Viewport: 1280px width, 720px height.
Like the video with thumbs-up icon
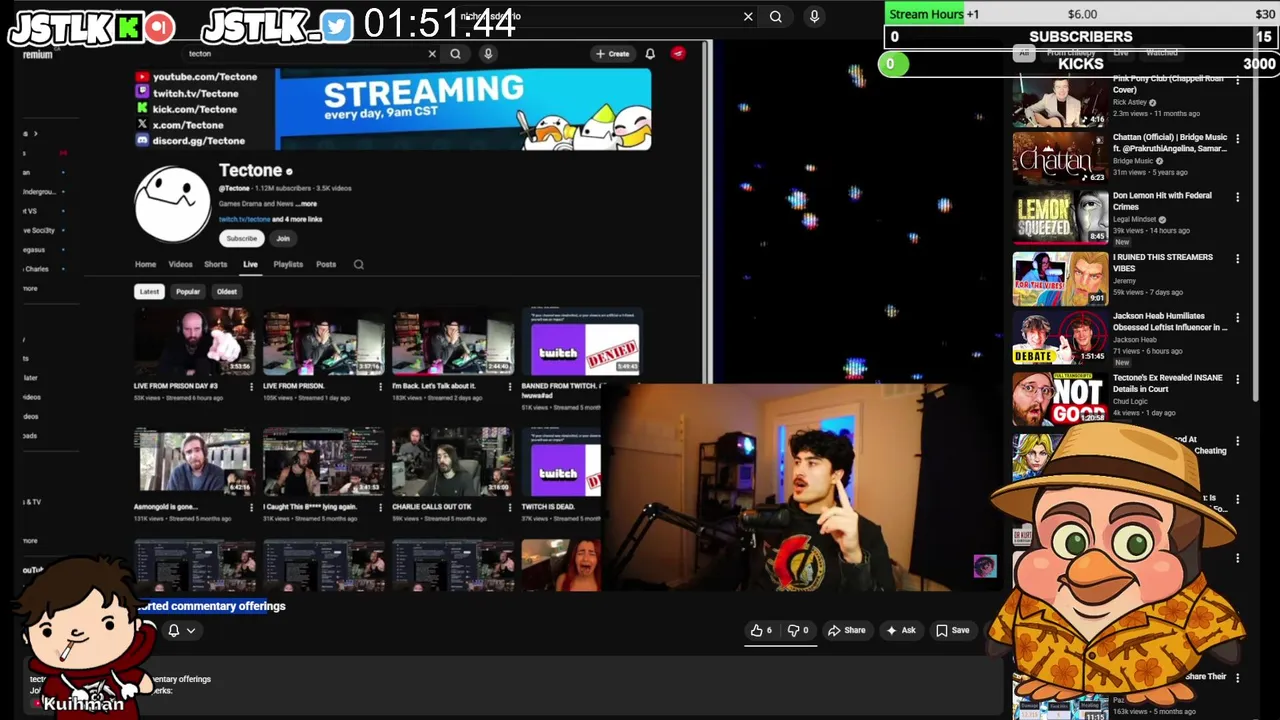762,630
